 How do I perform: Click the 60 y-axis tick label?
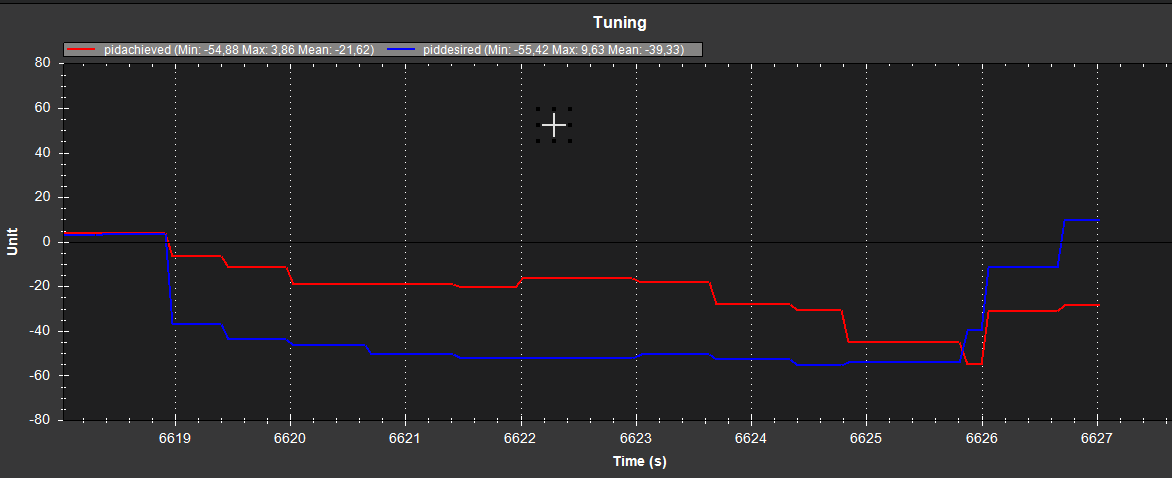click(43, 108)
